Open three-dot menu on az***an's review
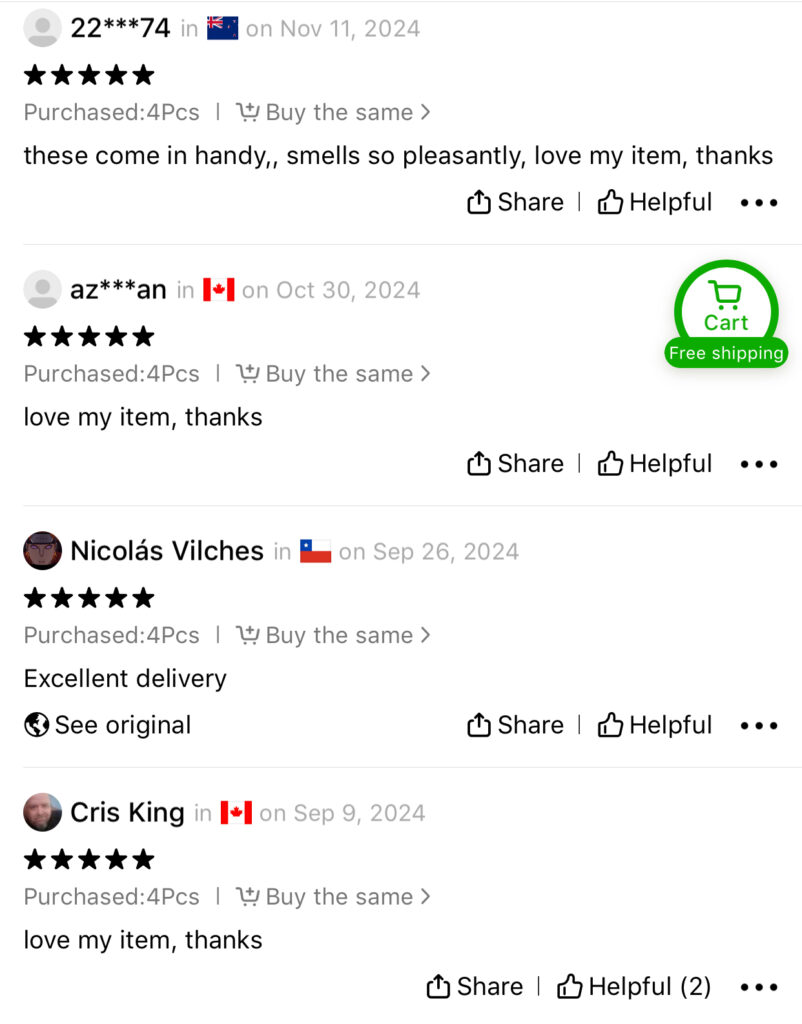 tap(759, 464)
